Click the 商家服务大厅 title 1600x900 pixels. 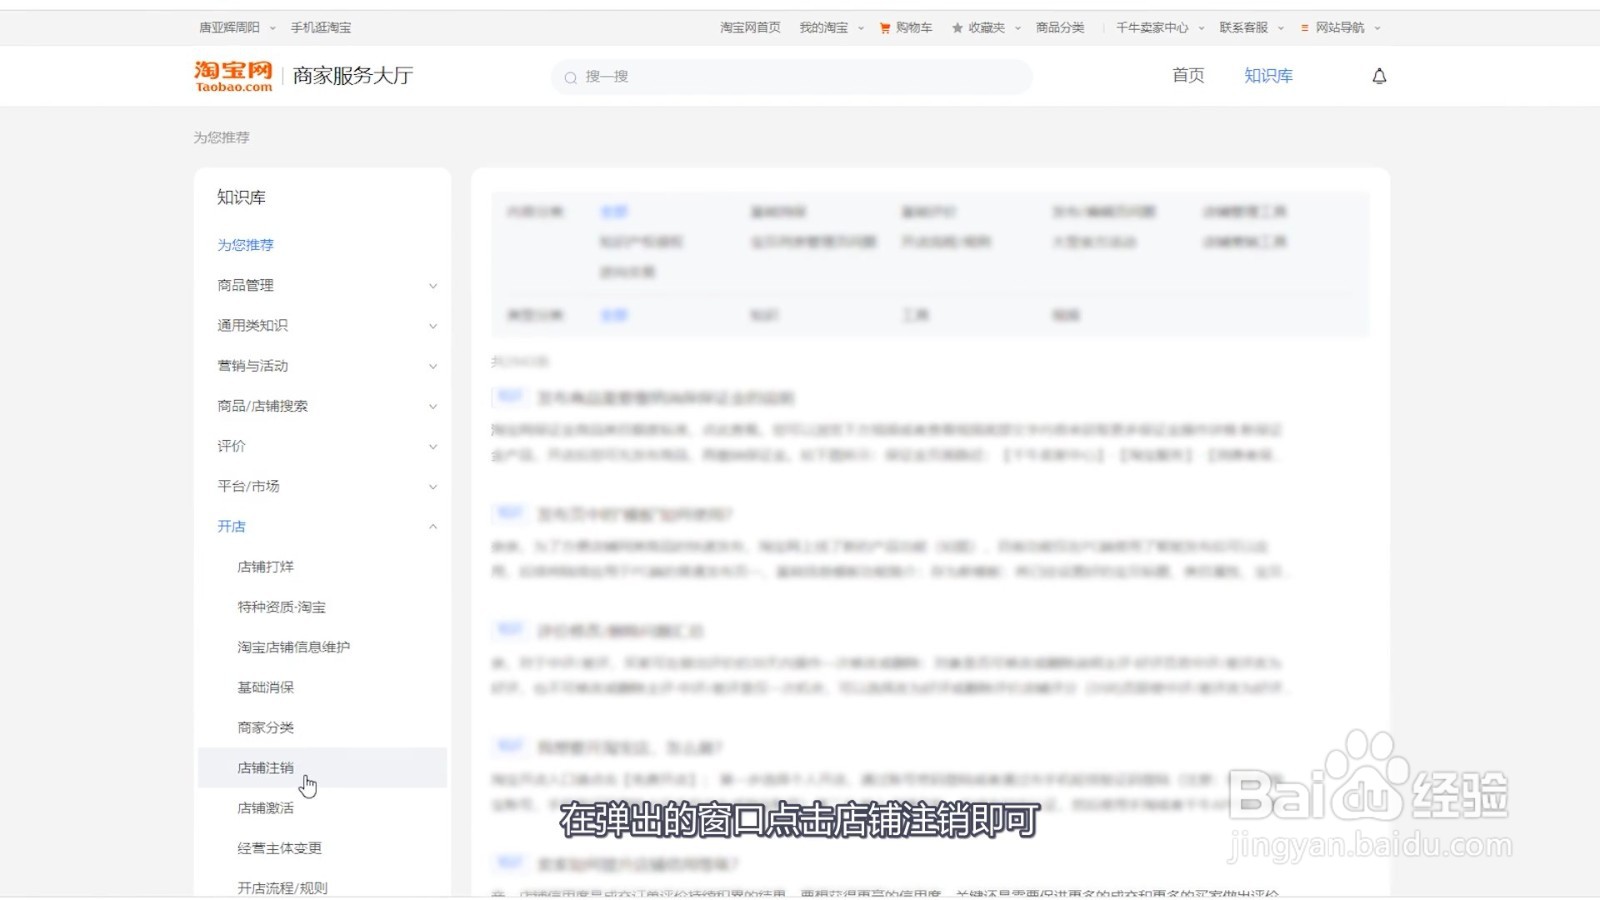pos(353,76)
